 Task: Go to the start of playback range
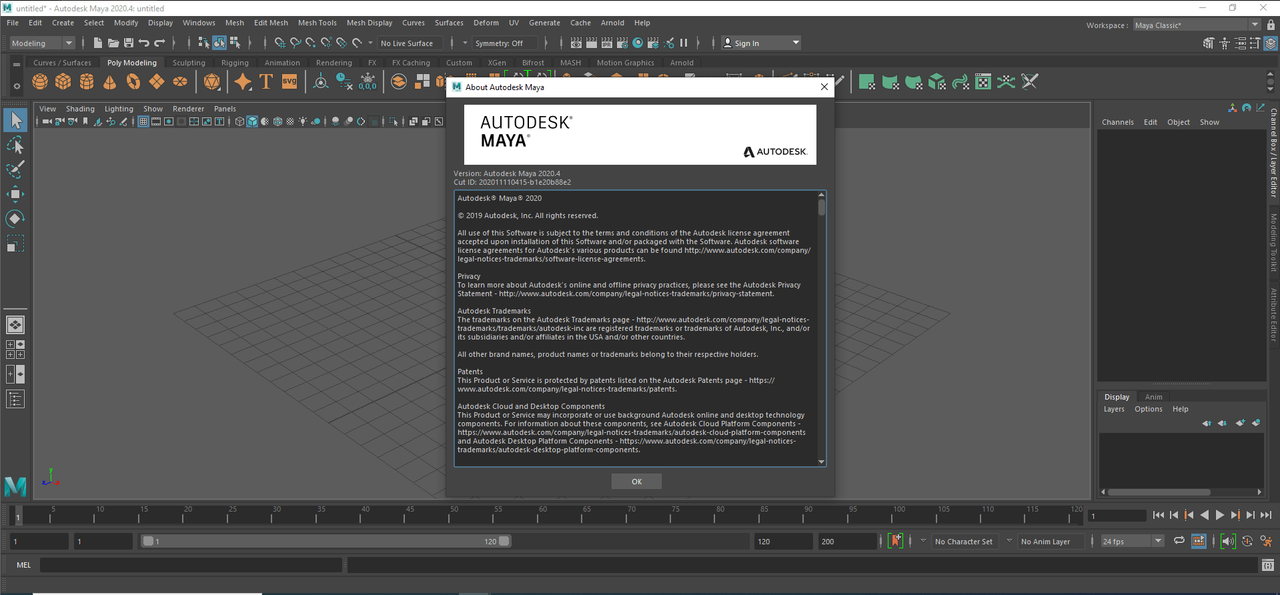pyautogui.click(x=1158, y=515)
